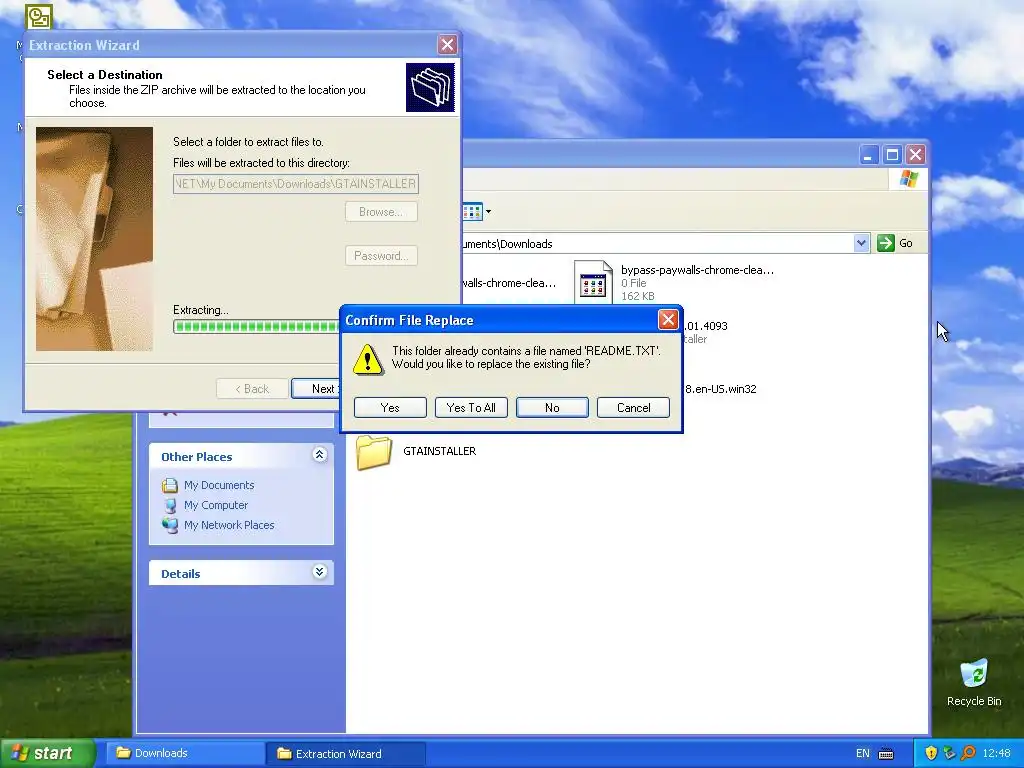Select the file ending 8.en-US.win32

coord(720,389)
